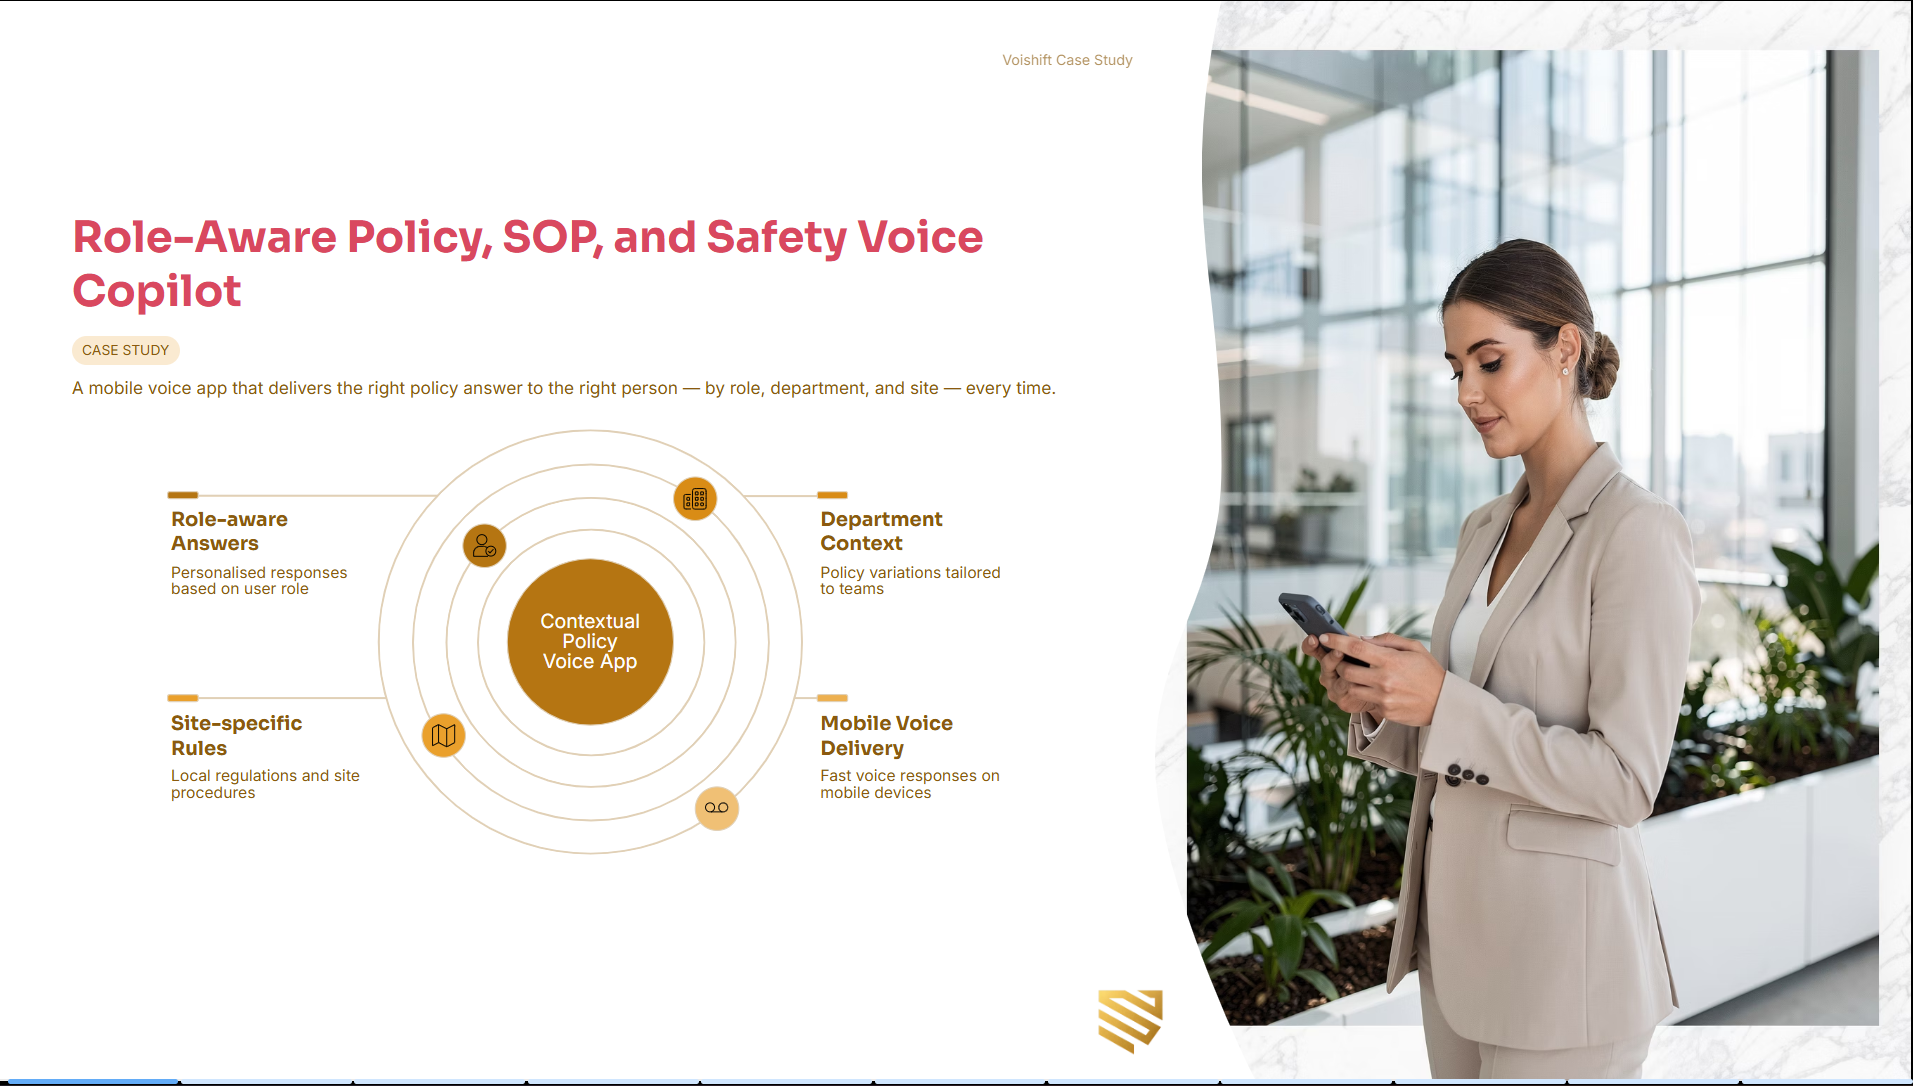This screenshot has height=1086, width=1913.
Task: Select the folded map Site-specific Rules icon
Action: point(442,735)
